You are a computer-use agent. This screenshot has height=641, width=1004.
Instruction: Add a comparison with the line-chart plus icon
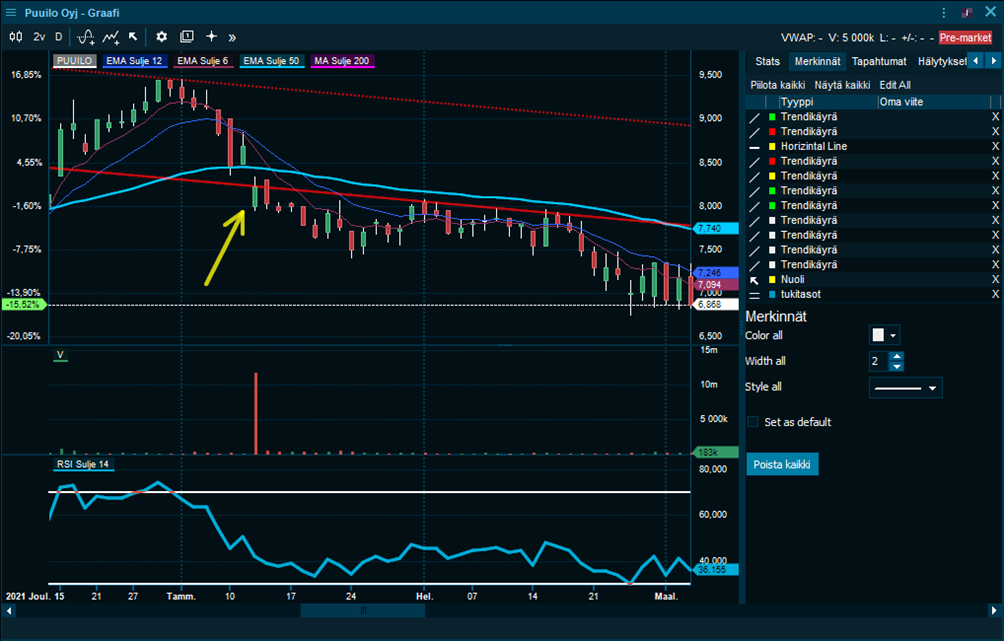click(x=111, y=37)
